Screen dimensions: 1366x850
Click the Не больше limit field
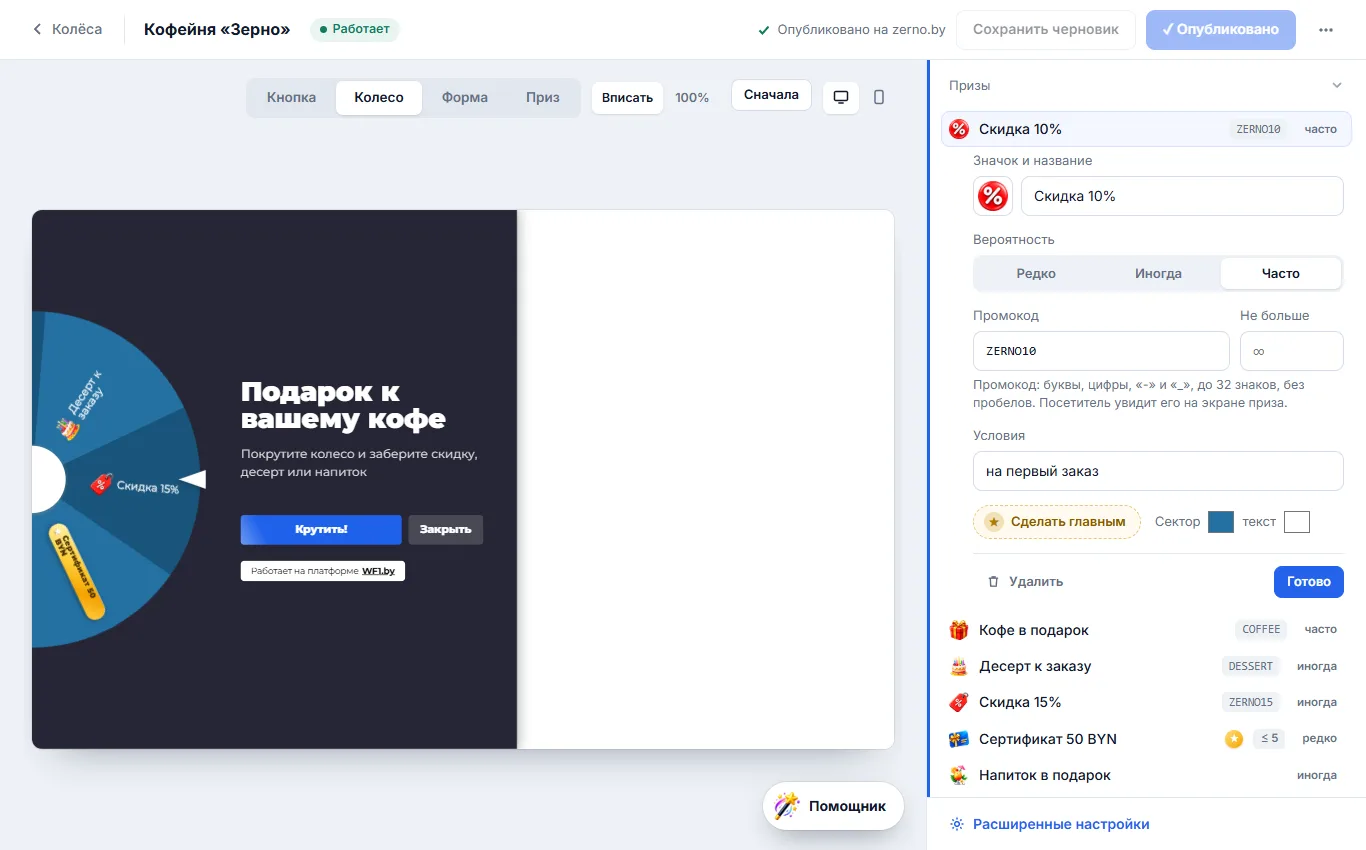click(1292, 351)
